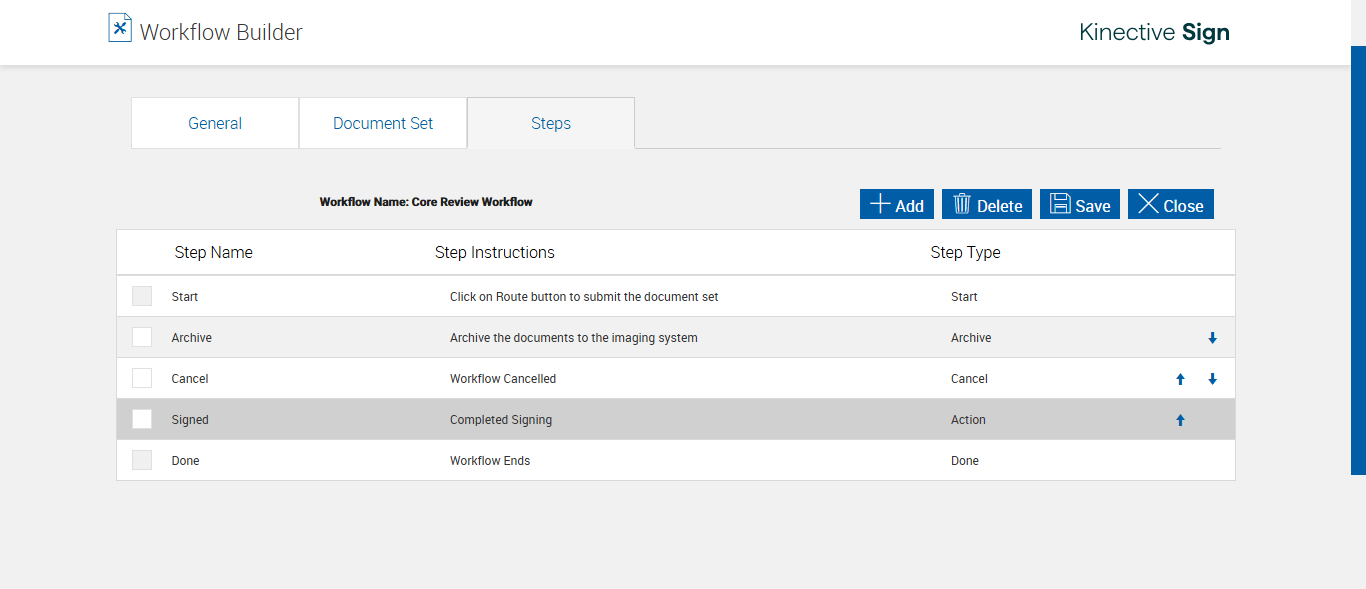1366x589 pixels.
Task: Click the Step Name column header
Action: 213,252
